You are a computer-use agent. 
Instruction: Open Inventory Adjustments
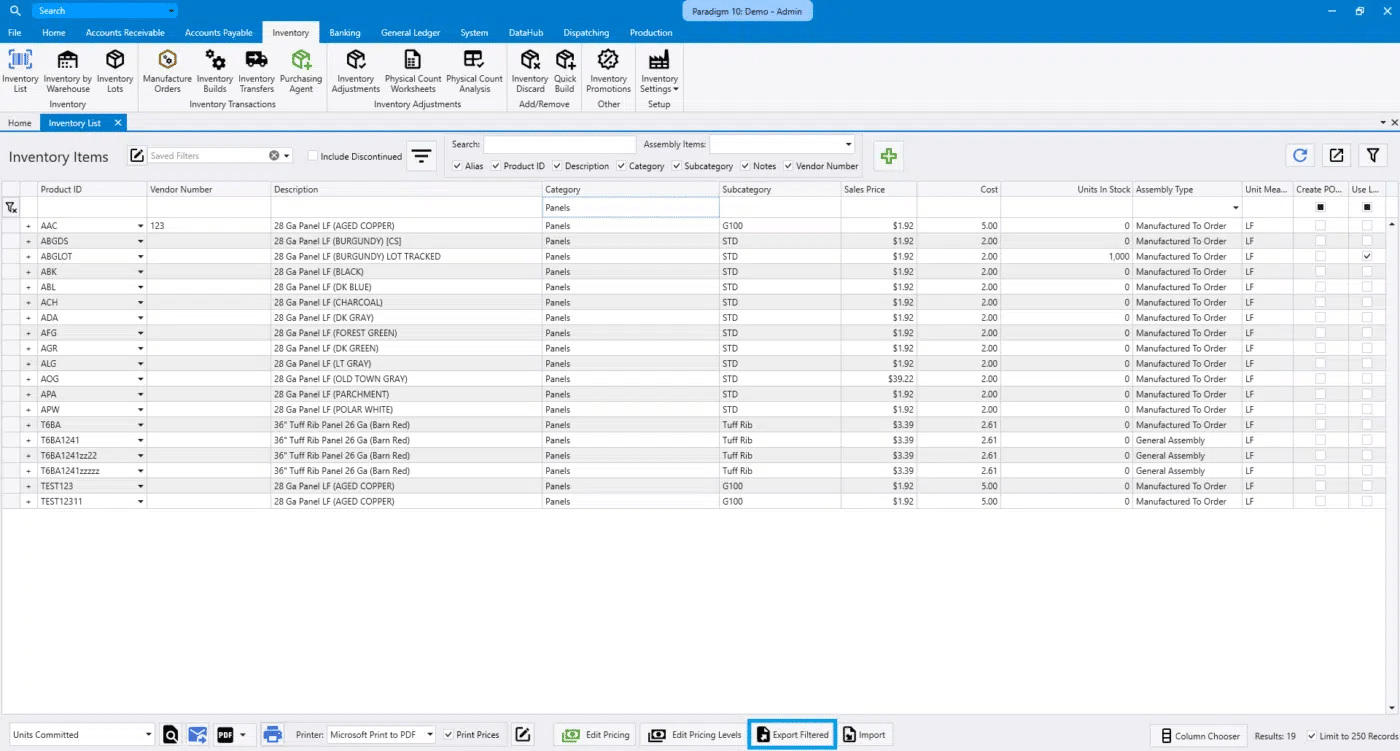[x=356, y=71]
